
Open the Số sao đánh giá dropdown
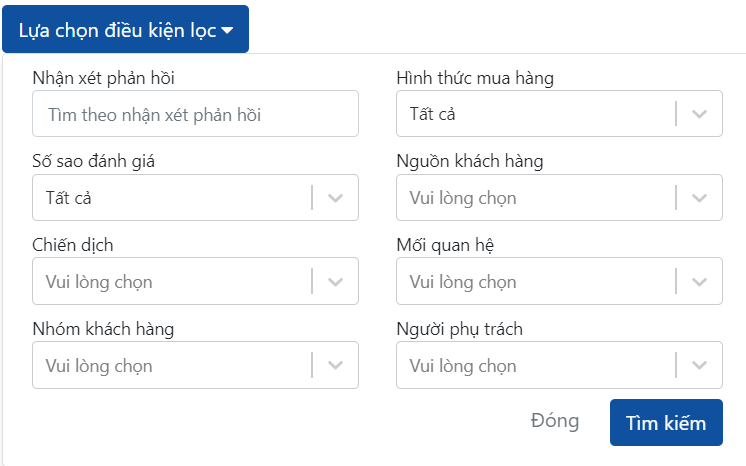[x=171, y=198]
